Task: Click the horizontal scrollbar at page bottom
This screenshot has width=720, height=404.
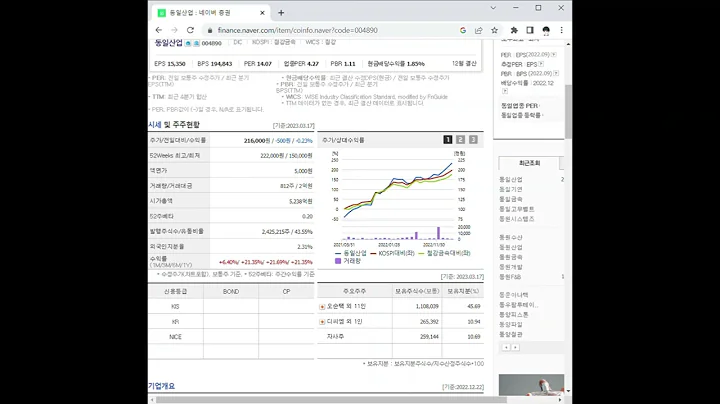Action: pyautogui.click(x=331, y=400)
